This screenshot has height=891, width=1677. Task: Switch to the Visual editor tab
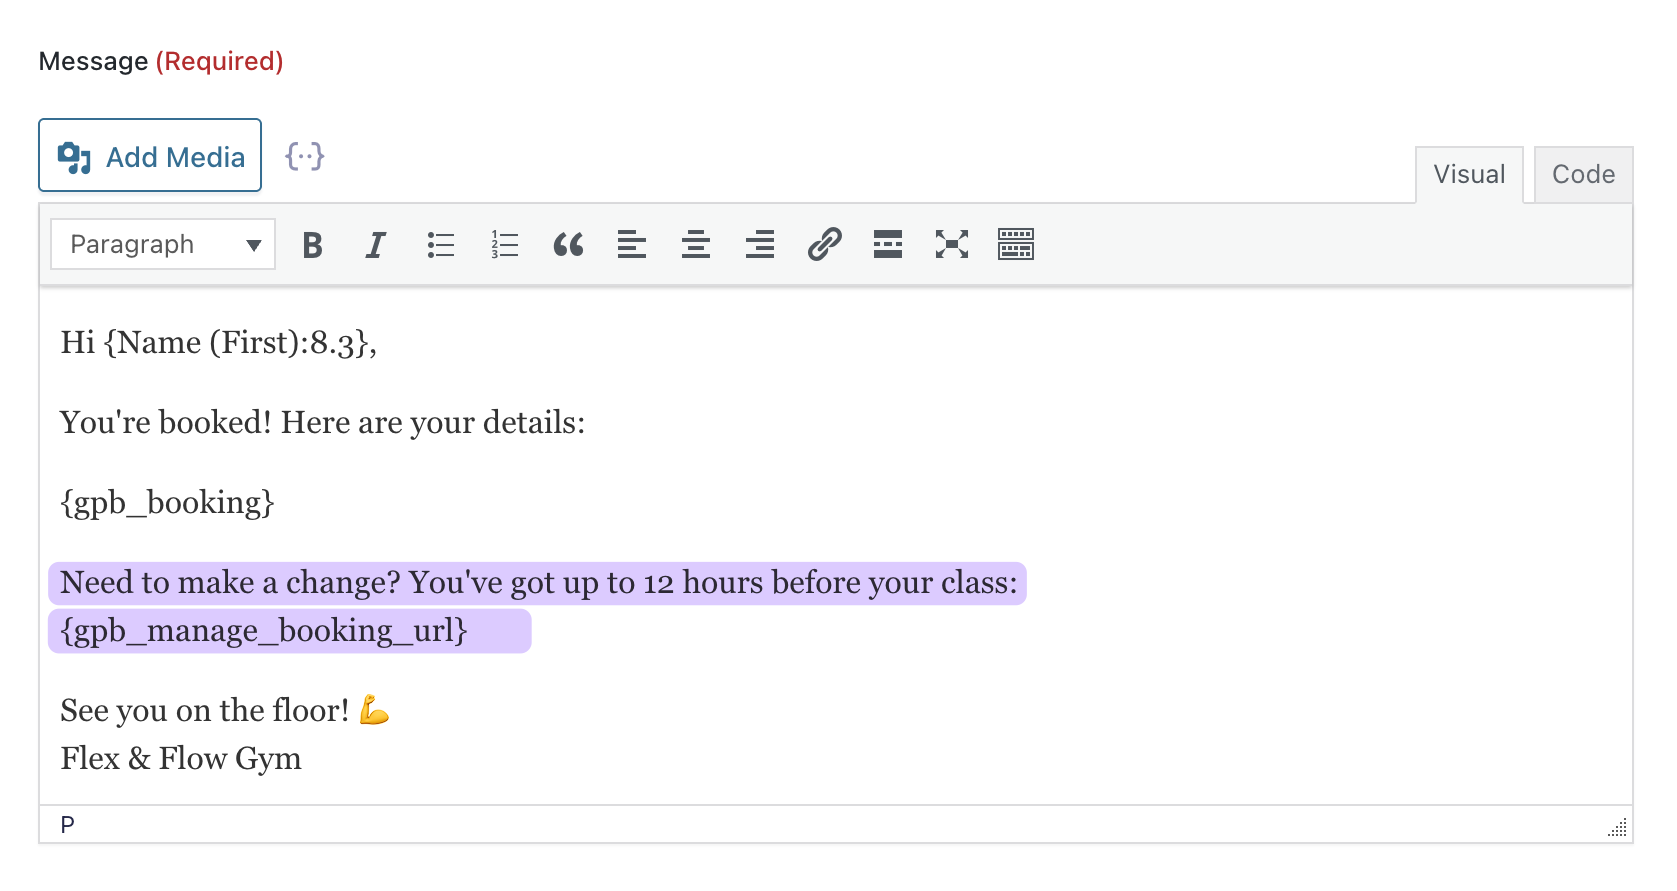(x=1469, y=175)
